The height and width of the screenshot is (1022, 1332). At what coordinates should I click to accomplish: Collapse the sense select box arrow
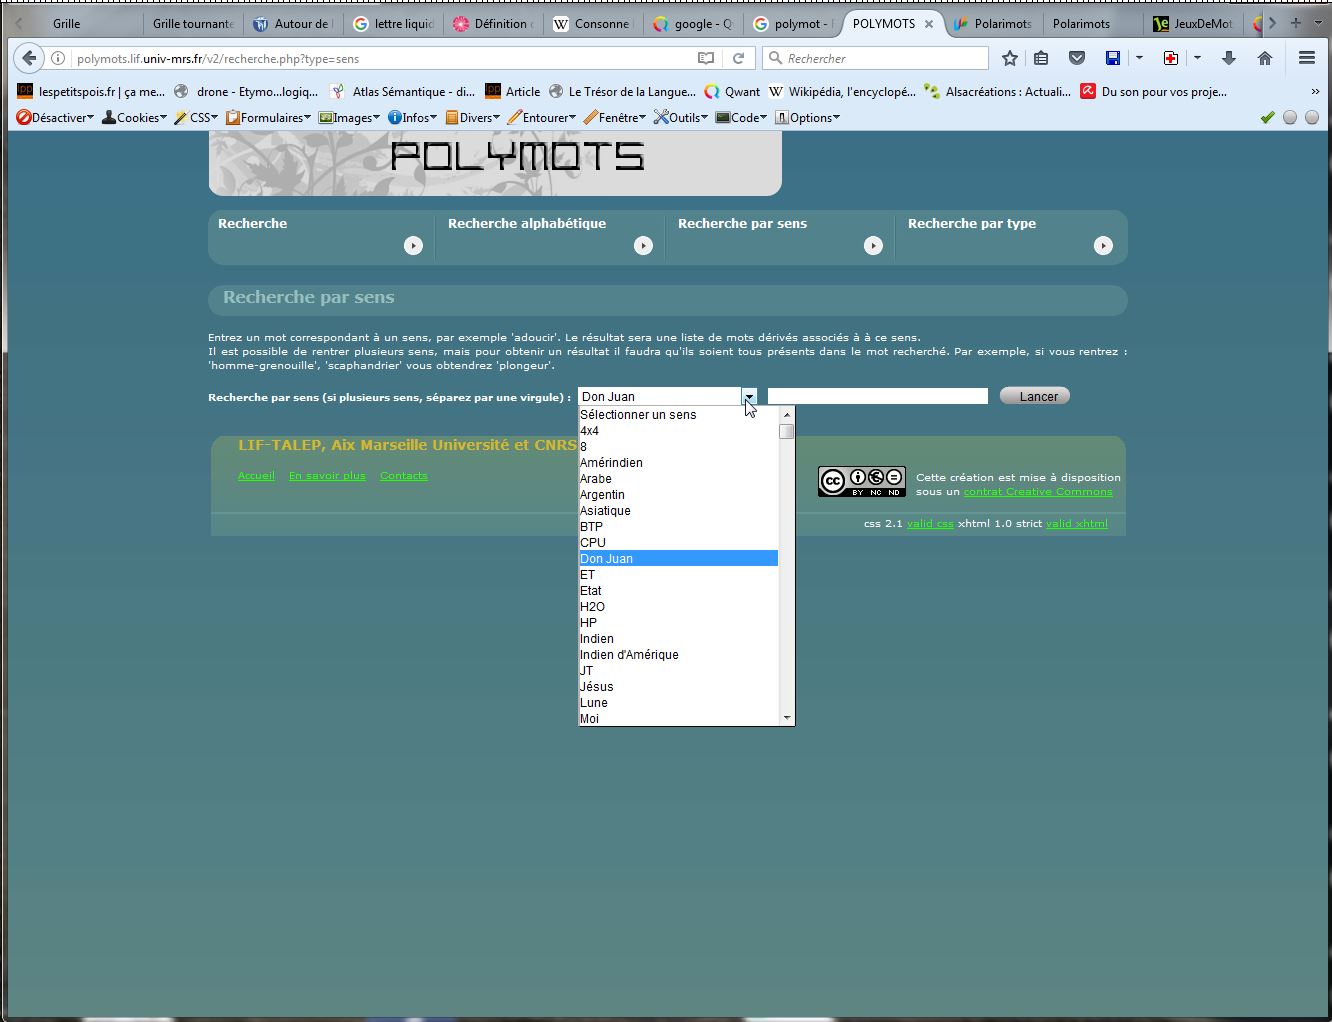tap(749, 397)
